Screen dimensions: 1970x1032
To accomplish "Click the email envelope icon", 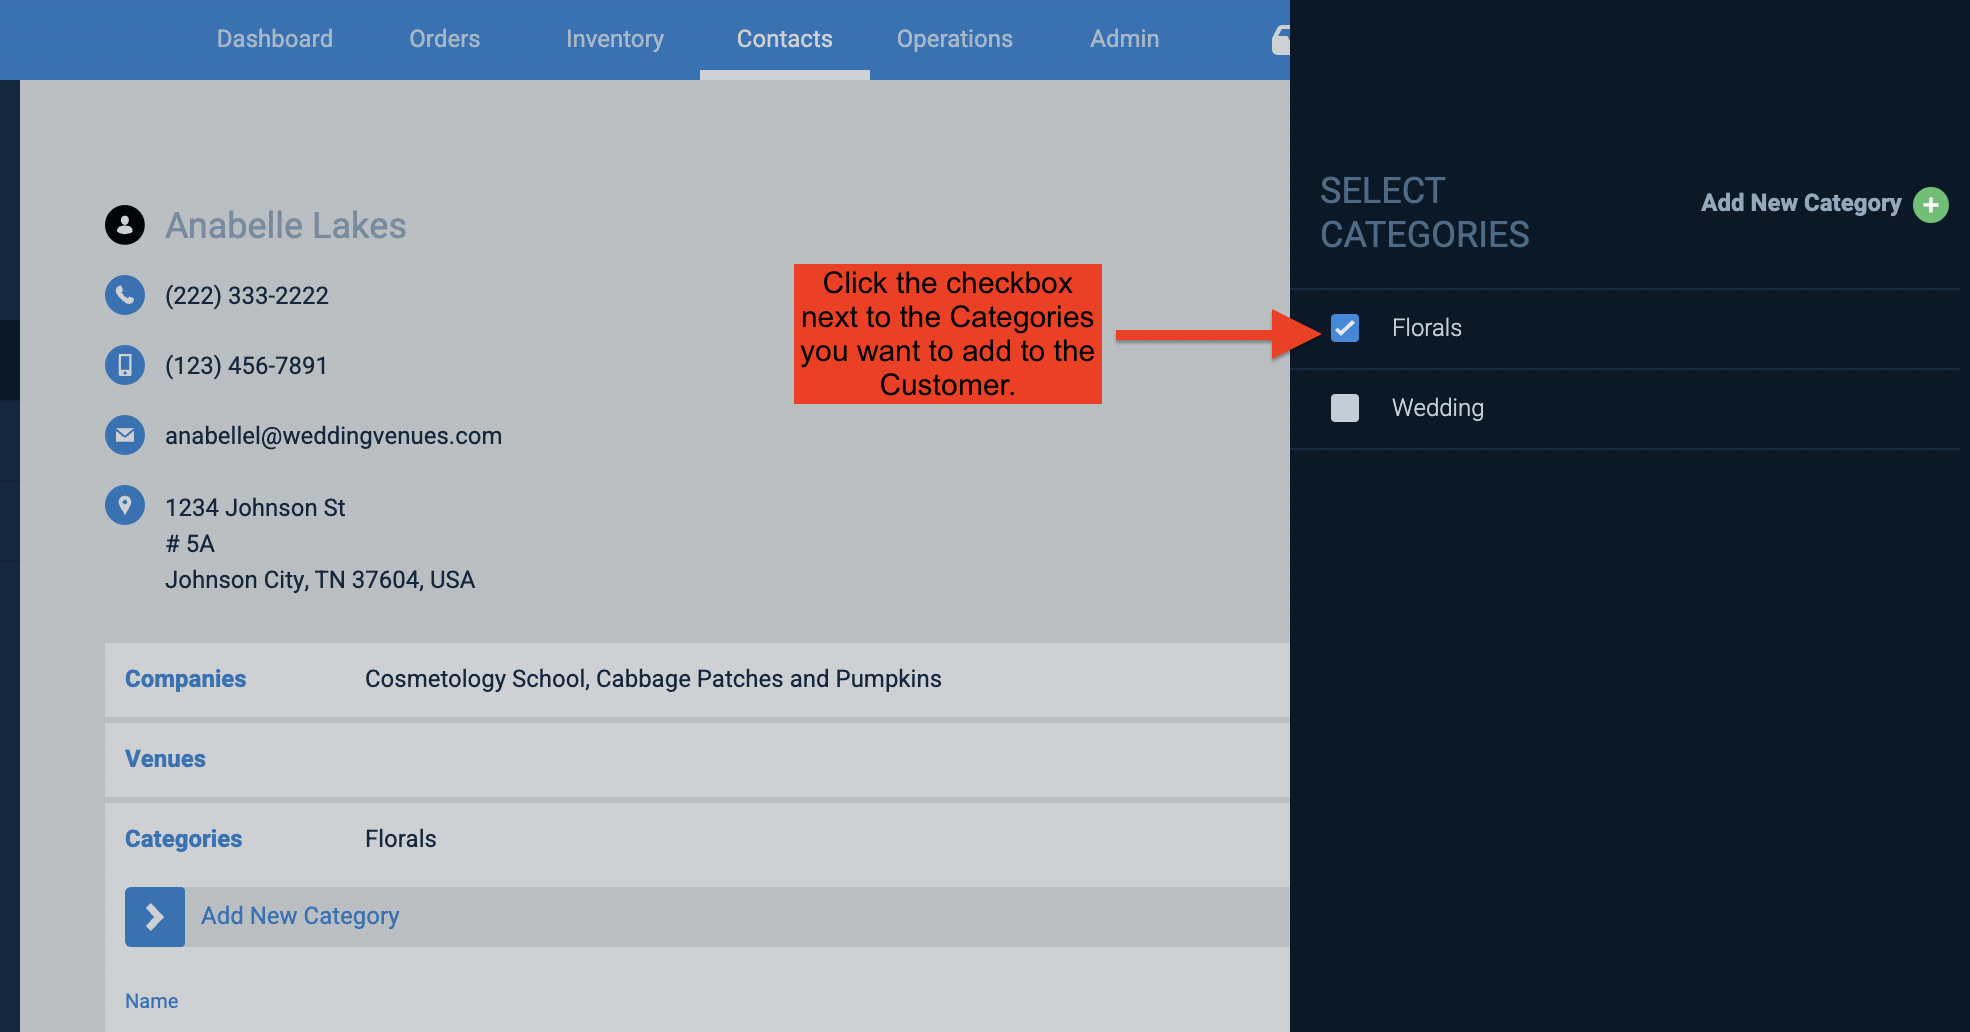I will point(125,435).
